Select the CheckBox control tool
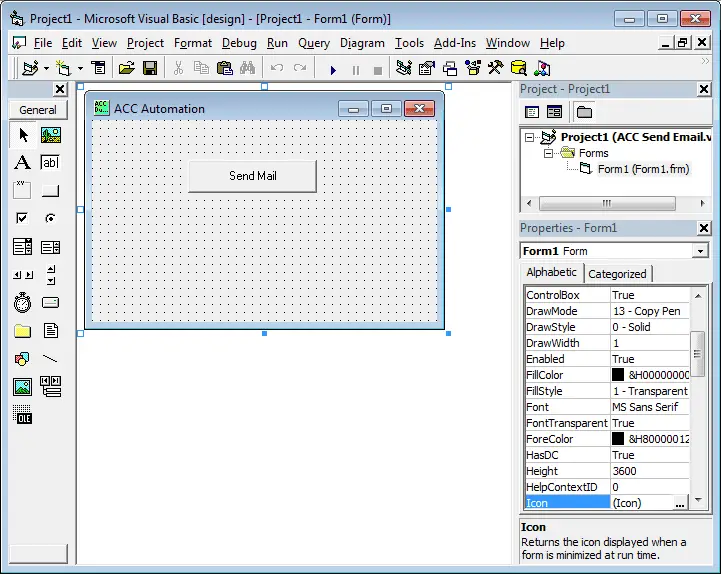 [23, 218]
